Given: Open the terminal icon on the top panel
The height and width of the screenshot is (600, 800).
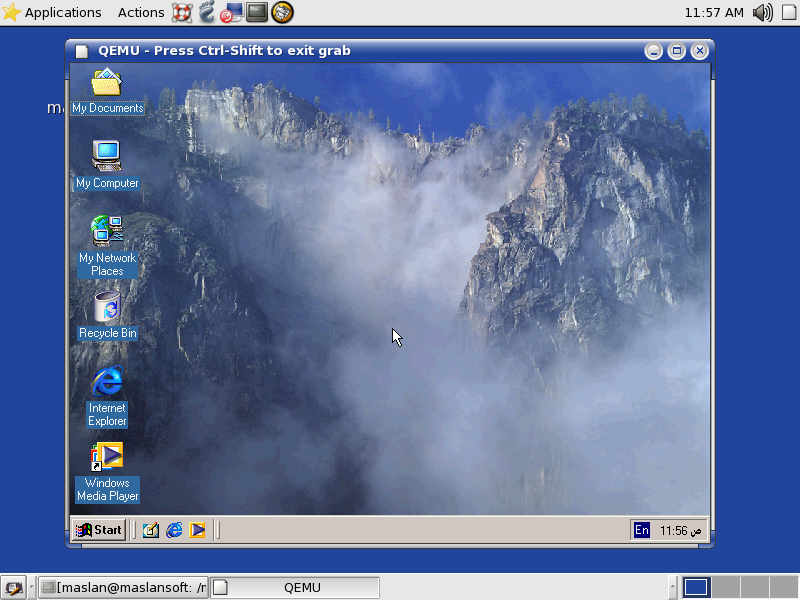Looking at the screenshot, I should click(256, 12).
